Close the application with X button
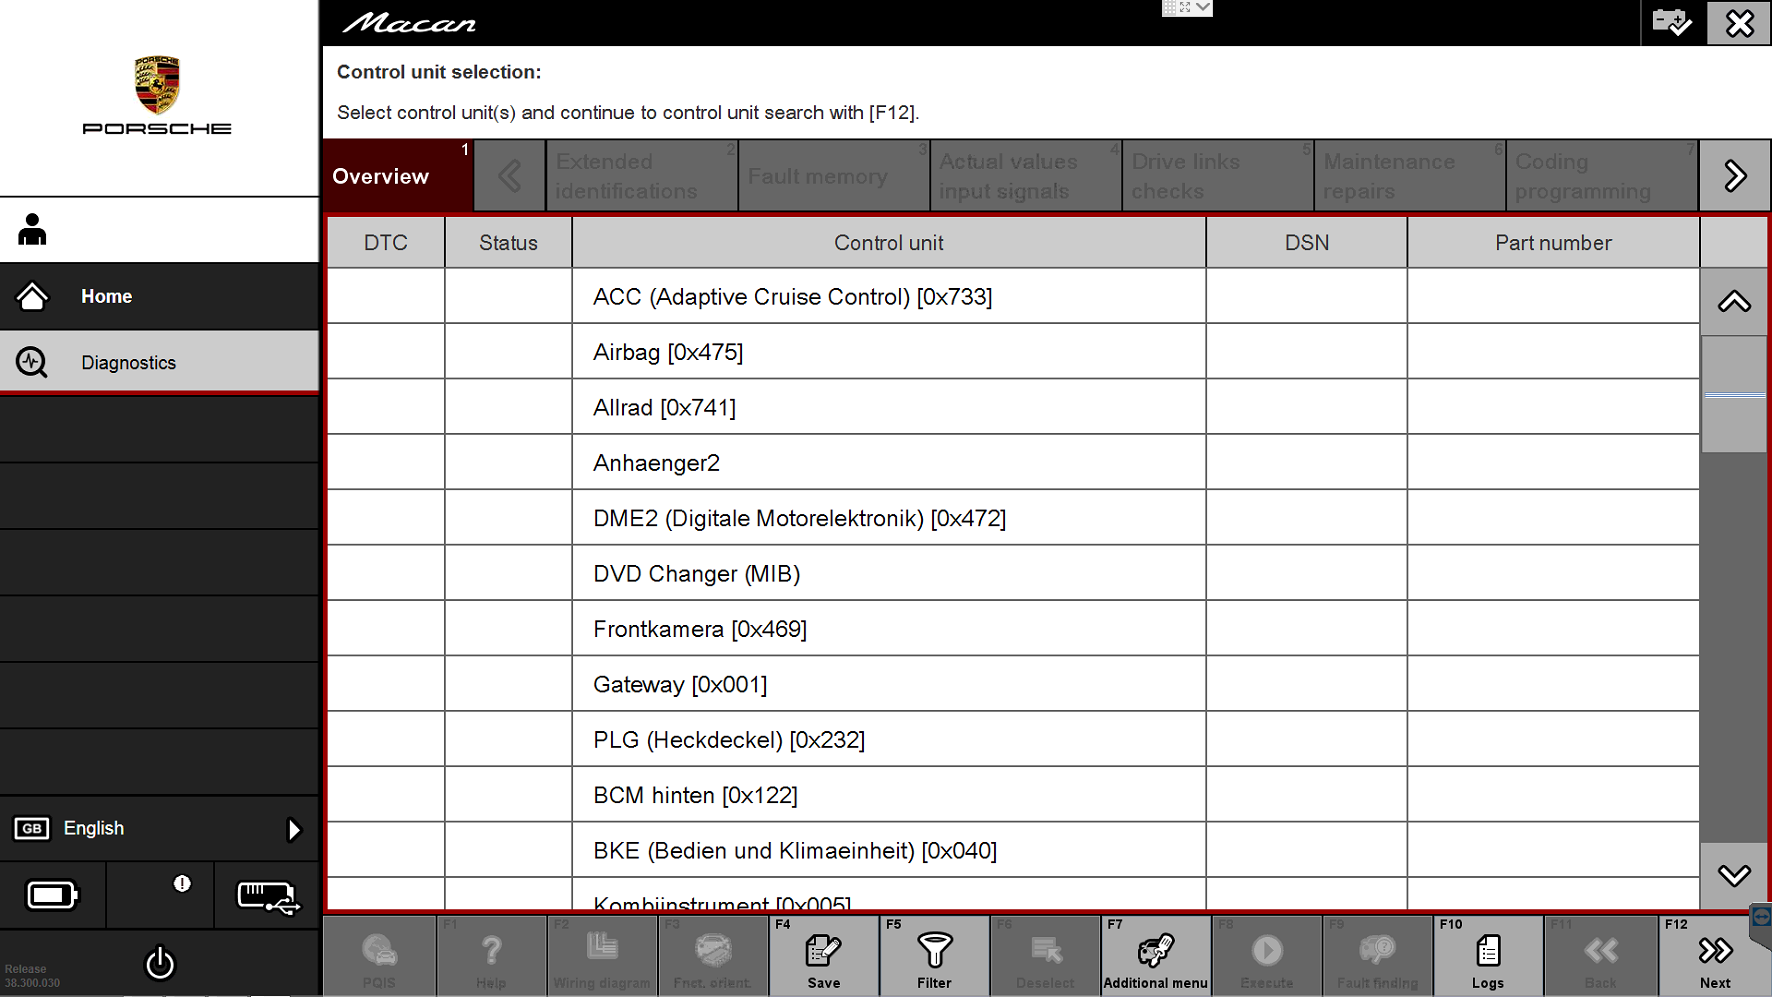The width and height of the screenshot is (1772, 997). coord(1739,22)
